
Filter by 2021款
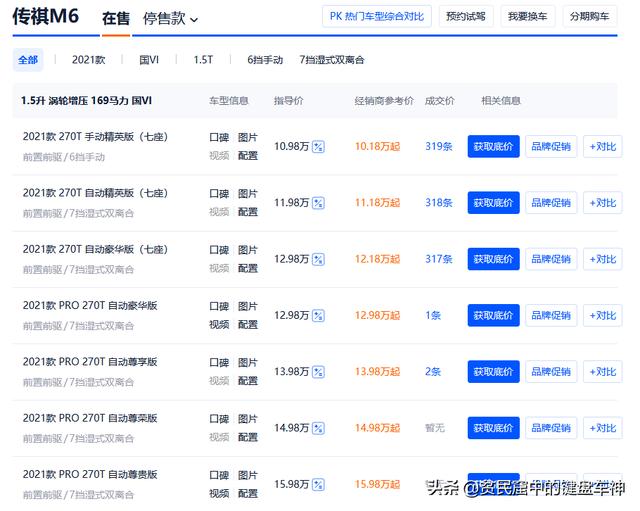click(x=89, y=60)
